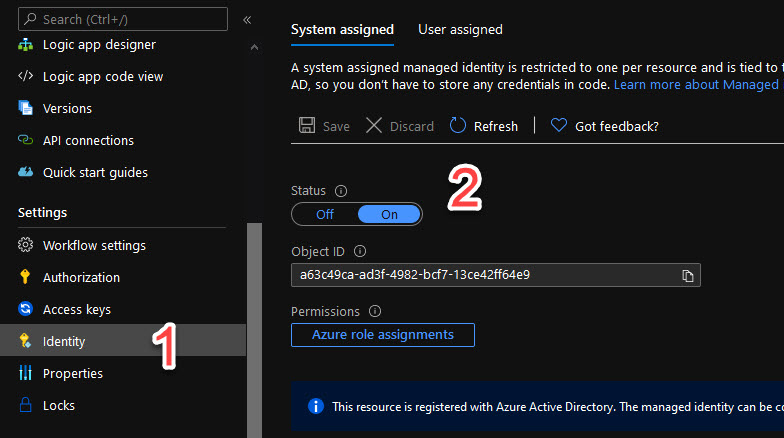Click the Save floppy disk icon

pyautogui.click(x=308, y=126)
